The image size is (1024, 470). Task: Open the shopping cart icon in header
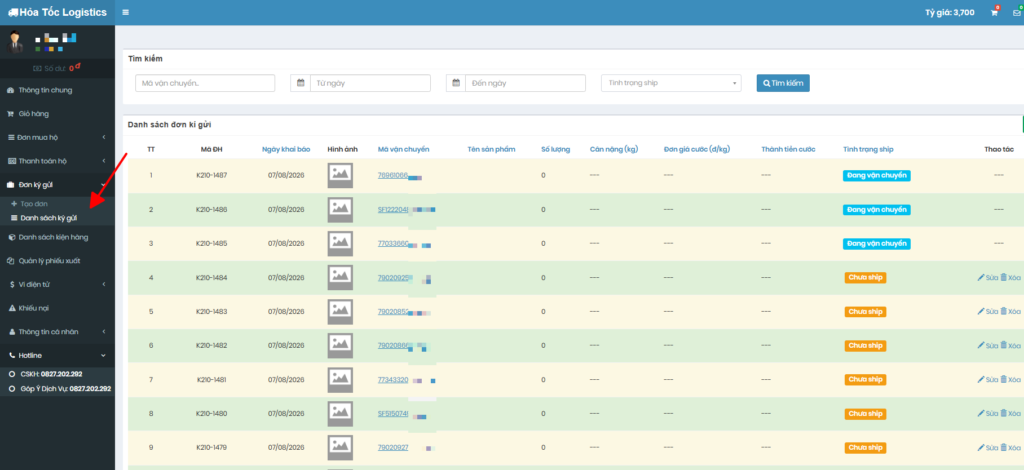[x=994, y=12]
